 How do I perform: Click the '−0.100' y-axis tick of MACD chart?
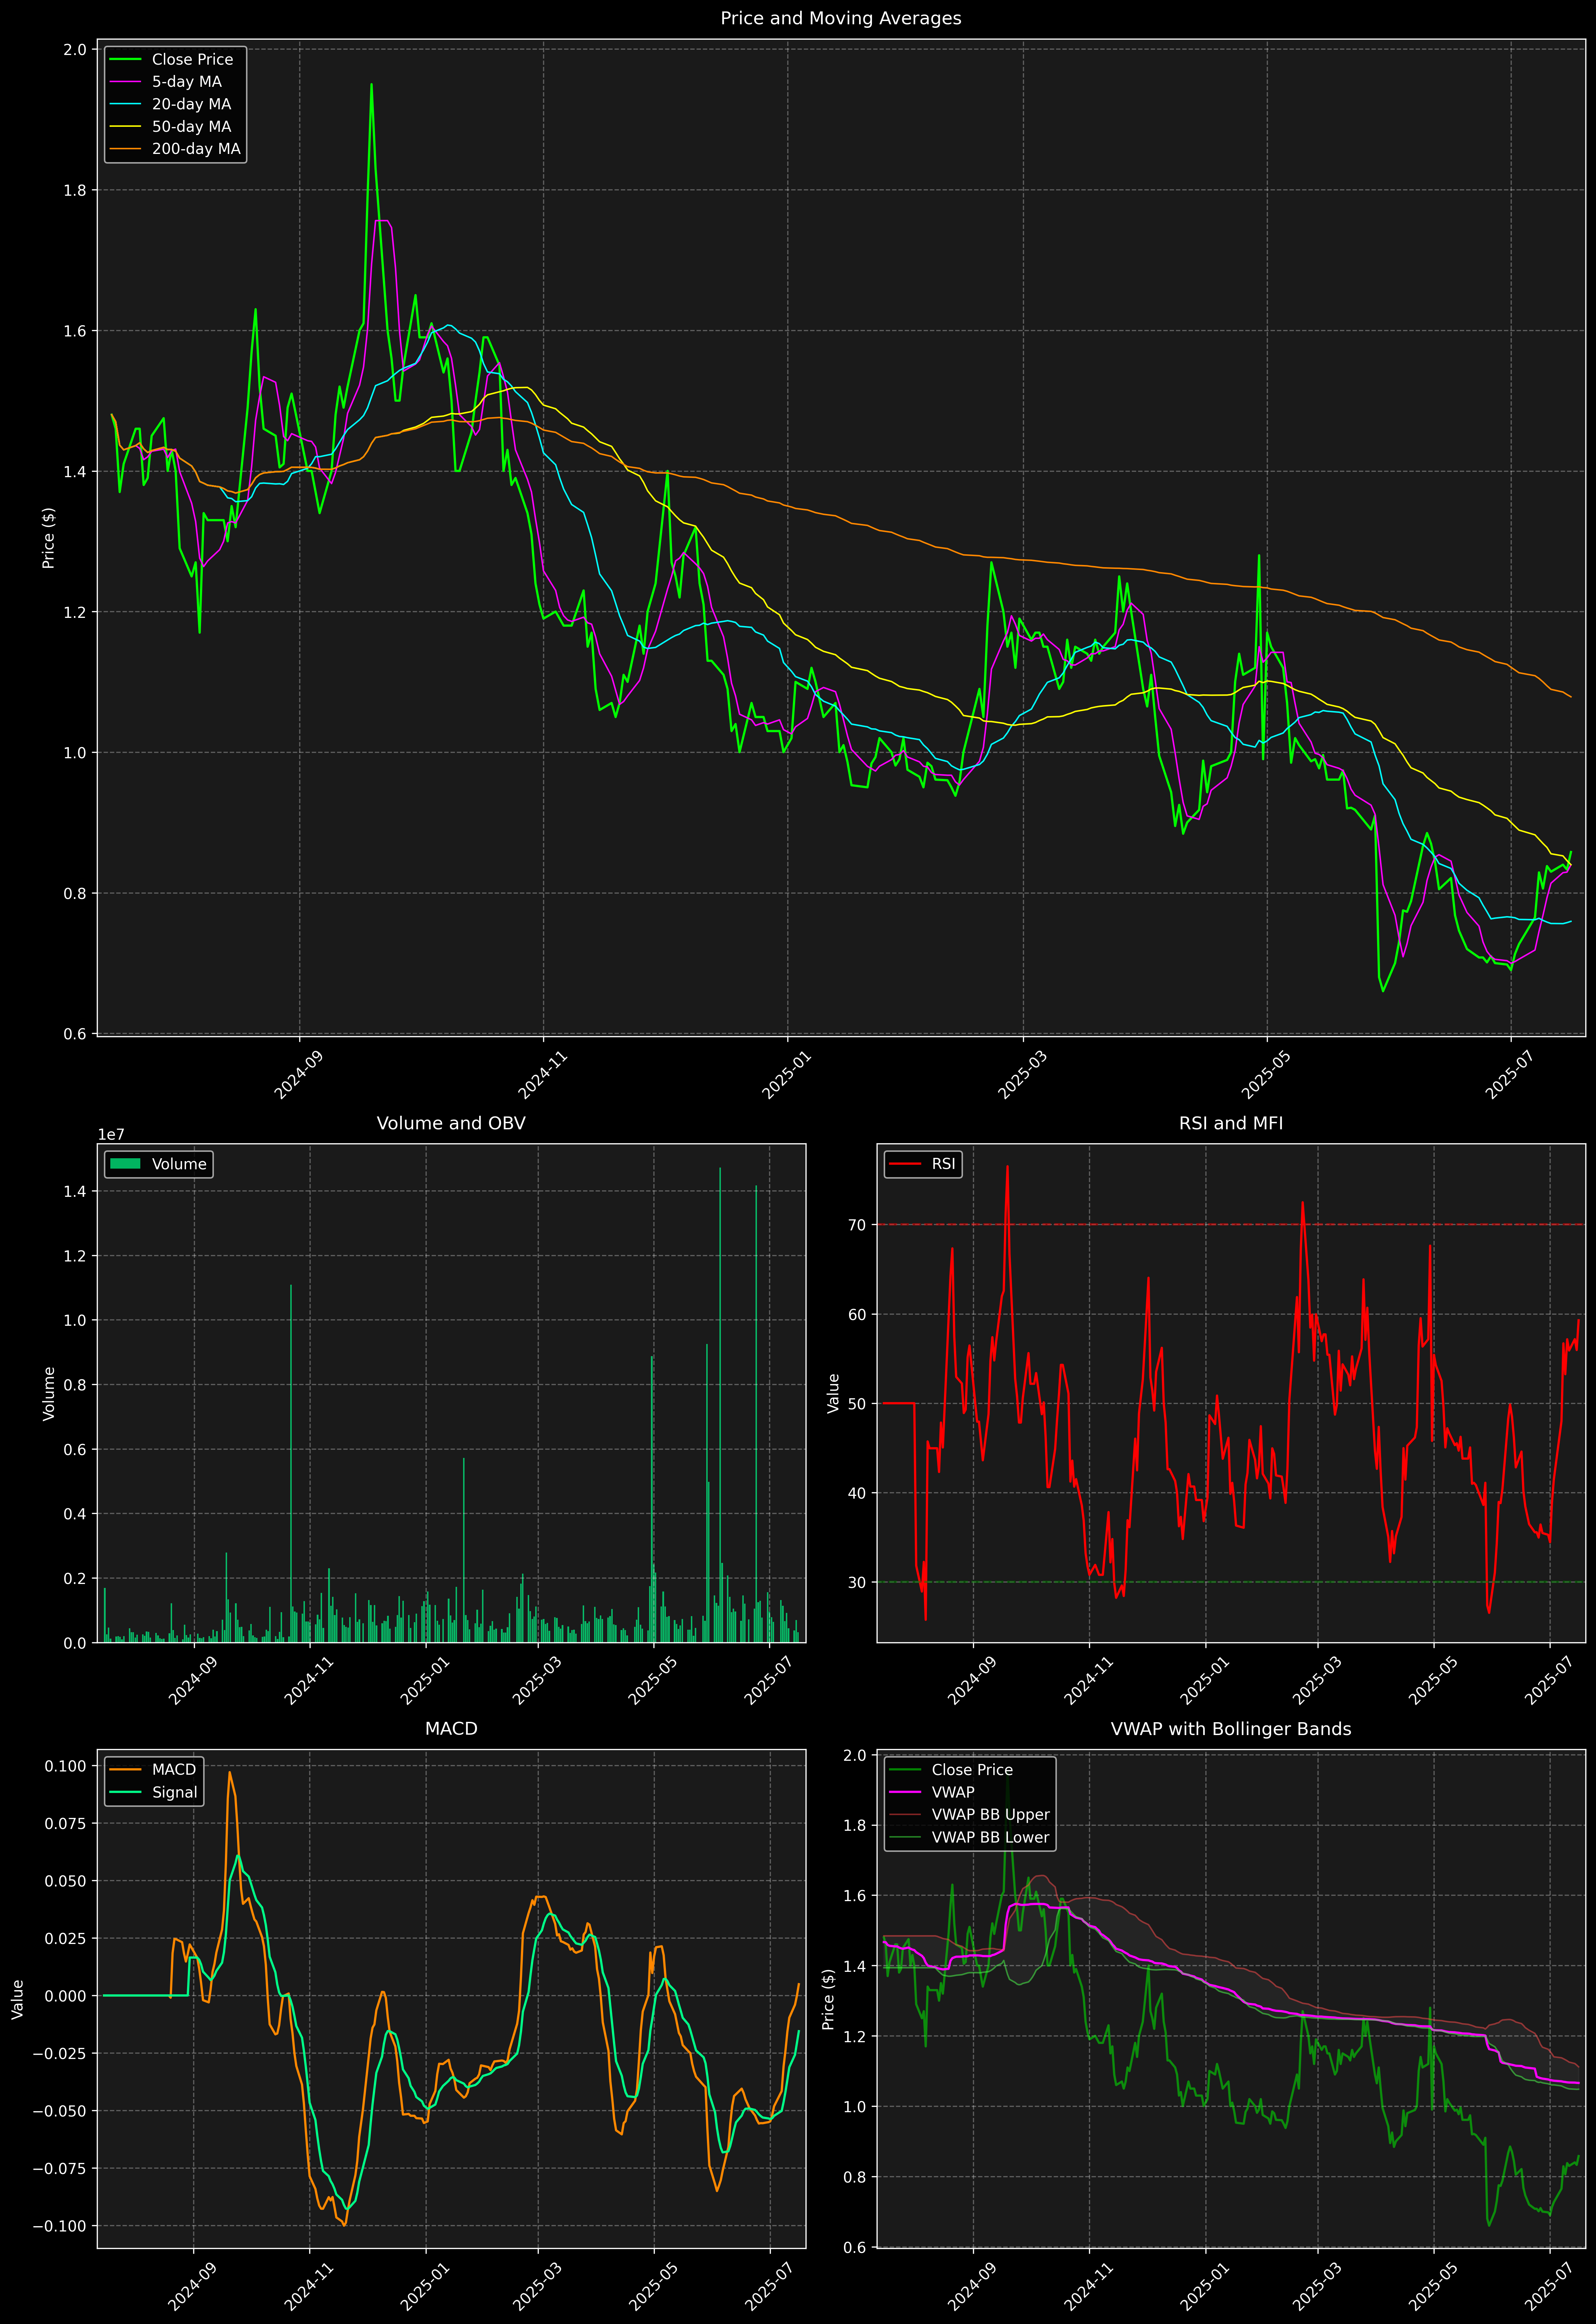click(x=60, y=2227)
